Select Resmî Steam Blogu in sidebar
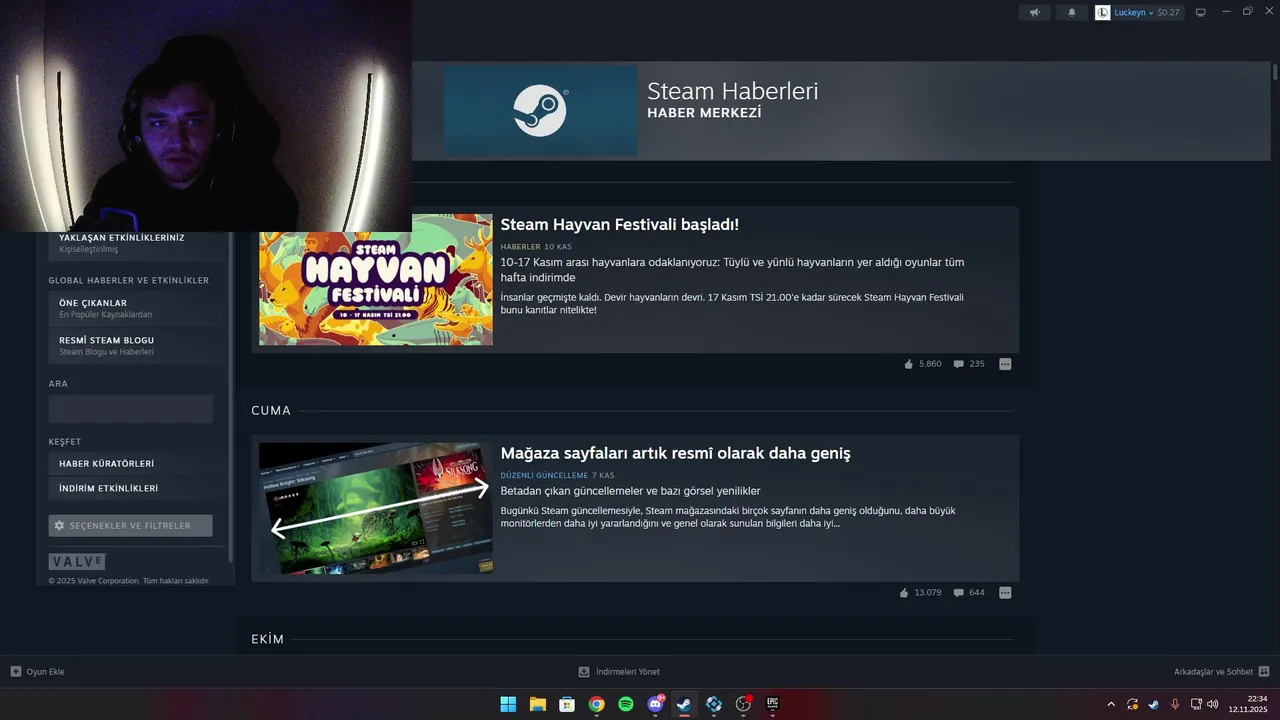This screenshot has height=720, width=1280. 136,345
